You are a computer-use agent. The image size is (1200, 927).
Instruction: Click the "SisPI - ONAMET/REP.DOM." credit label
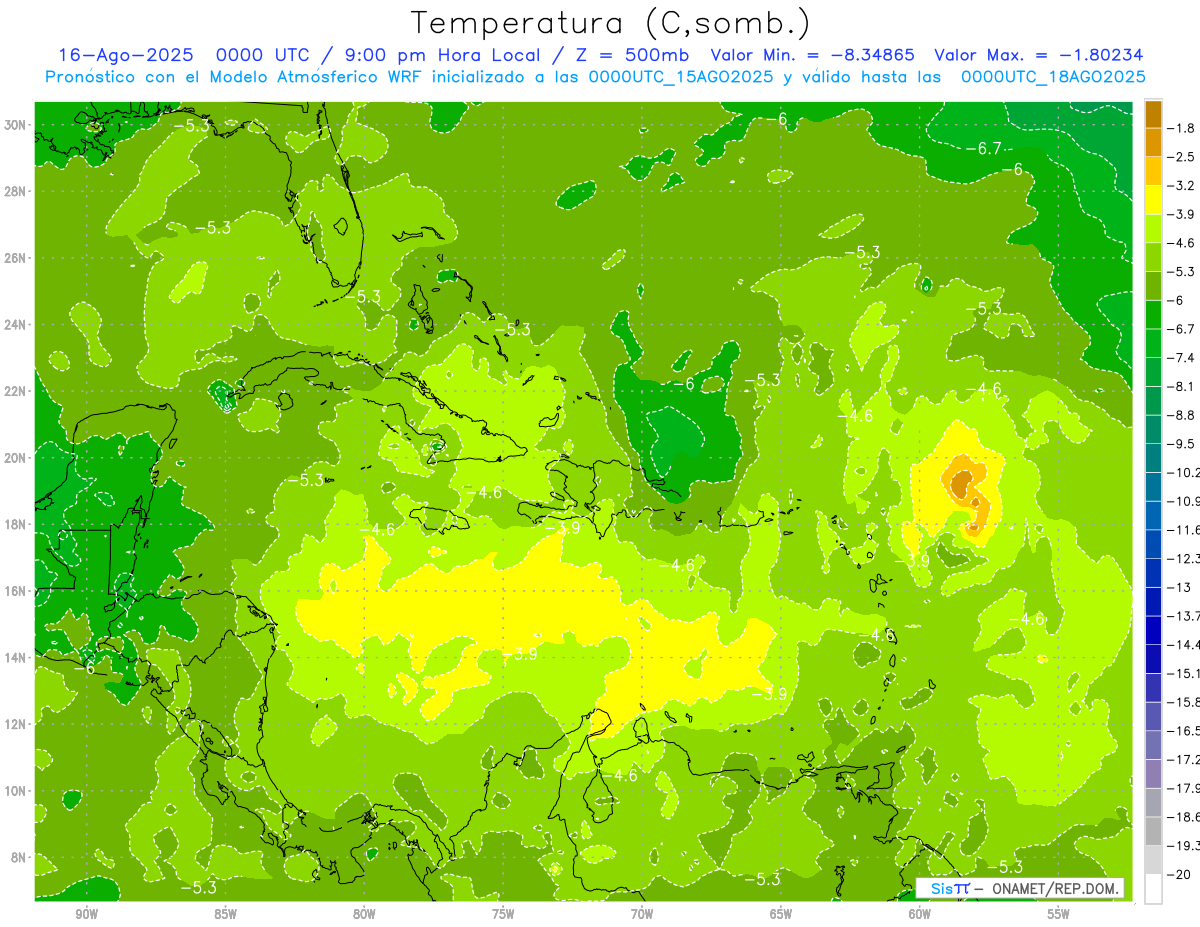pos(1020,888)
